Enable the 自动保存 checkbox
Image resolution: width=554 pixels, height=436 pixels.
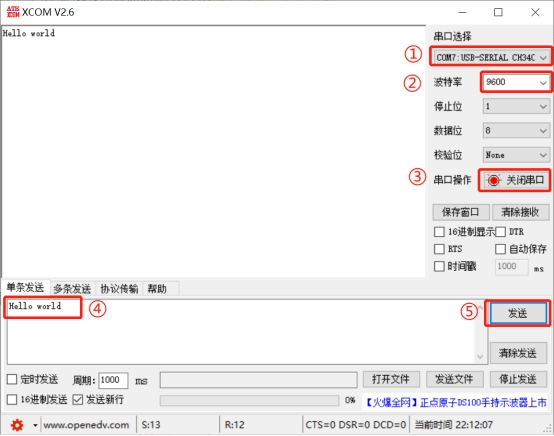(500, 249)
